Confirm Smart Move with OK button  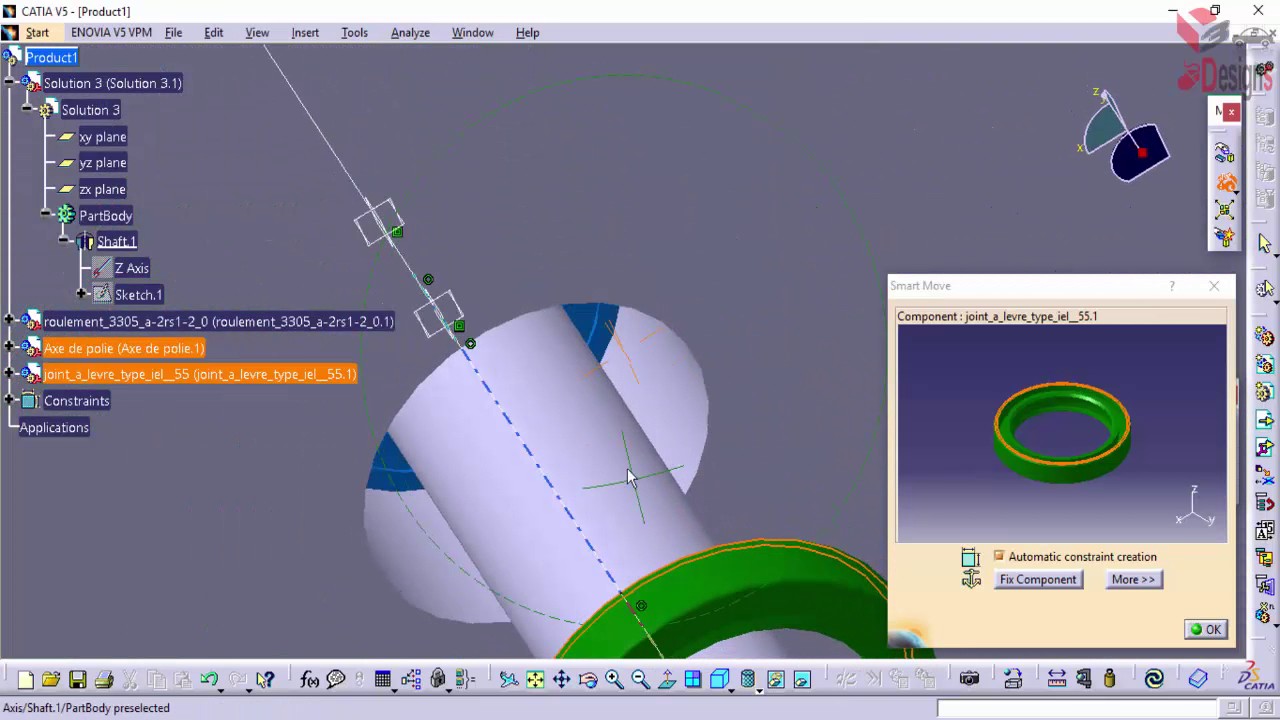1205,629
